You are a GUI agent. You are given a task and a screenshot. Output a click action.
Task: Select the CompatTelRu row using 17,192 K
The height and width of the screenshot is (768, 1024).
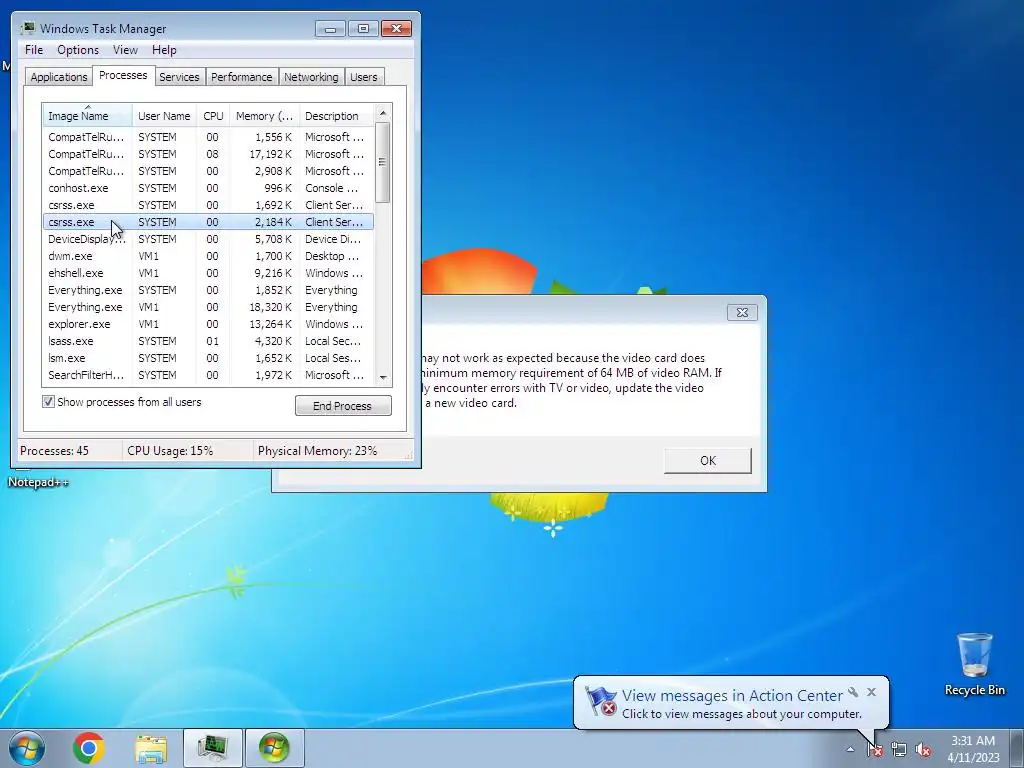pos(208,154)
